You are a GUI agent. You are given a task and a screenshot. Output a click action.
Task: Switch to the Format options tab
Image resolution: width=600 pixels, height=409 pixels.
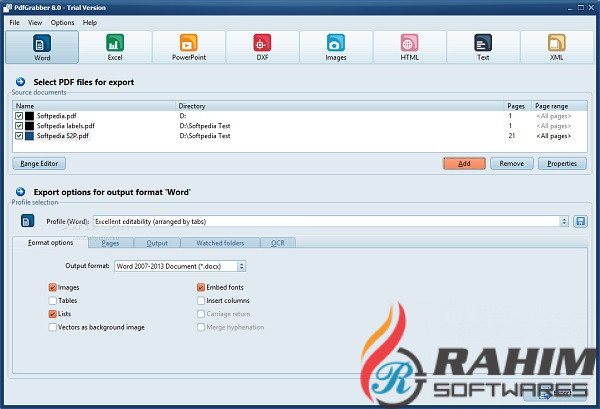(x=51, y=243)
